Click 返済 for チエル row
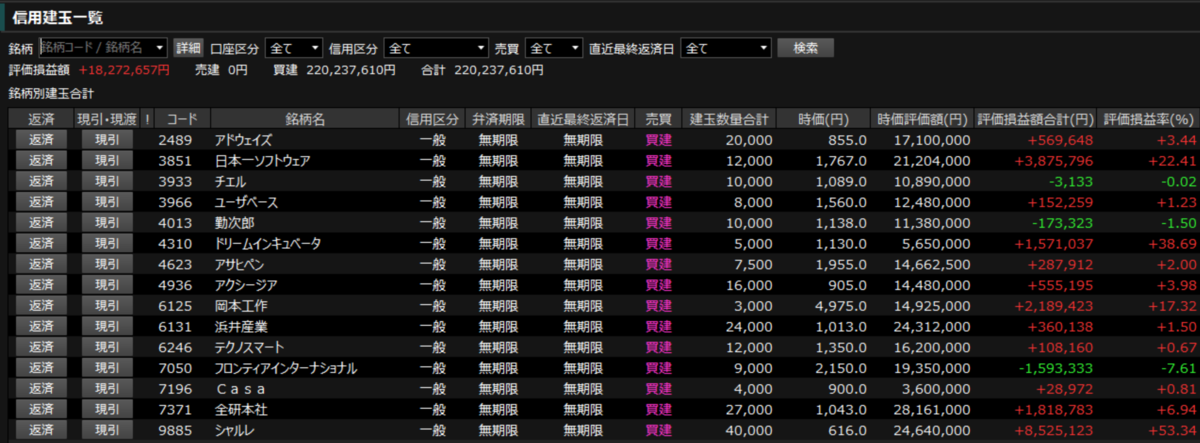The width and height of the screenshot is (1200, 443). click(41, 181)
